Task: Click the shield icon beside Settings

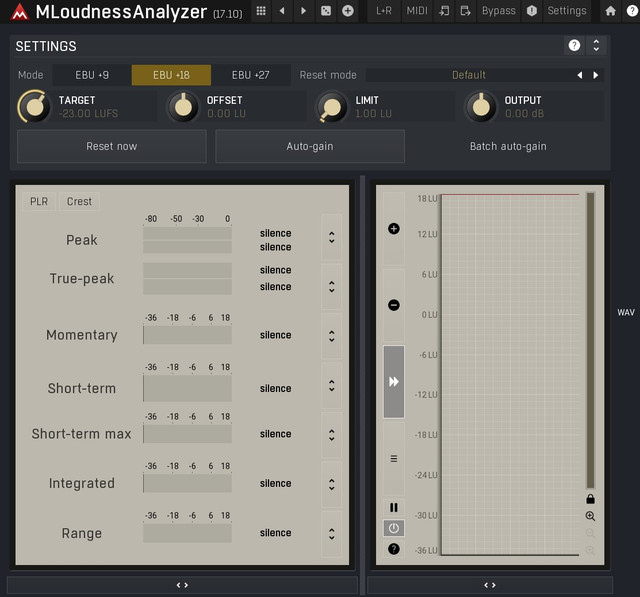Action: (x=531, y=11)
